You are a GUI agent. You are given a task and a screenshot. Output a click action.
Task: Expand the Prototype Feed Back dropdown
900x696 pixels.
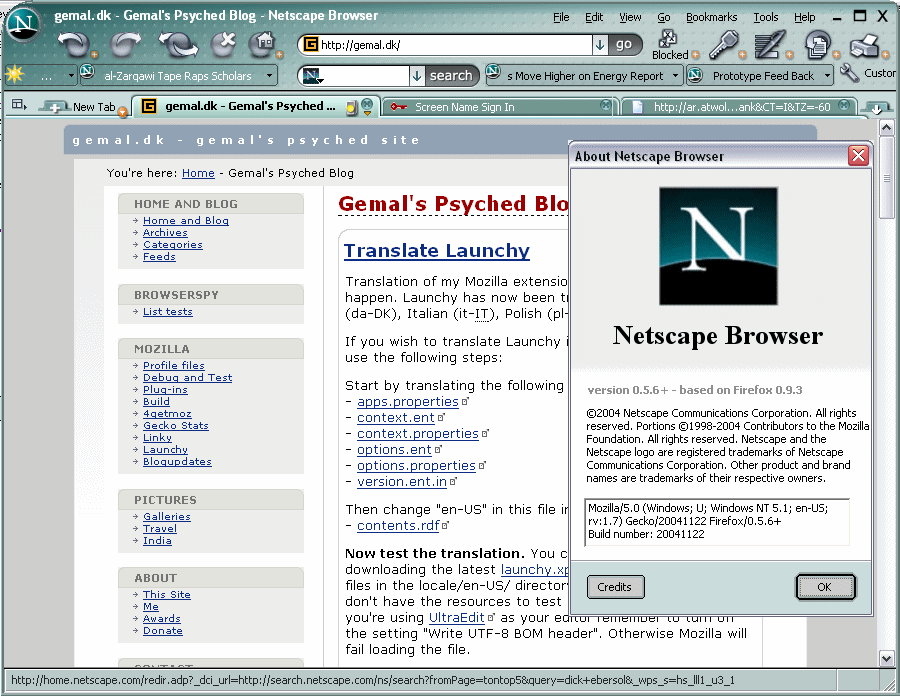828,76
